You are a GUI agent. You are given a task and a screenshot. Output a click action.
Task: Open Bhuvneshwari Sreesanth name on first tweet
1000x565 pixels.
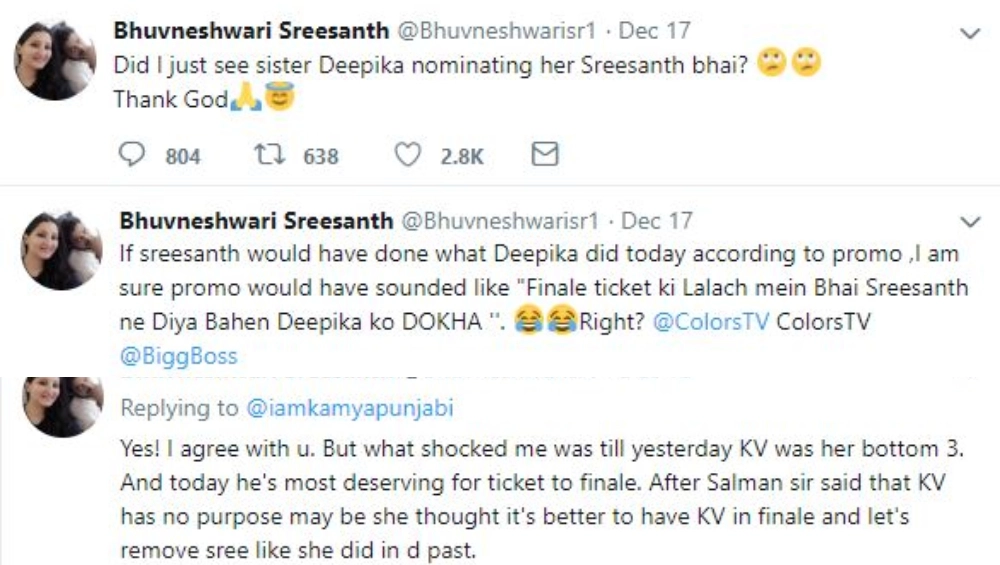(x=251, y=31)
